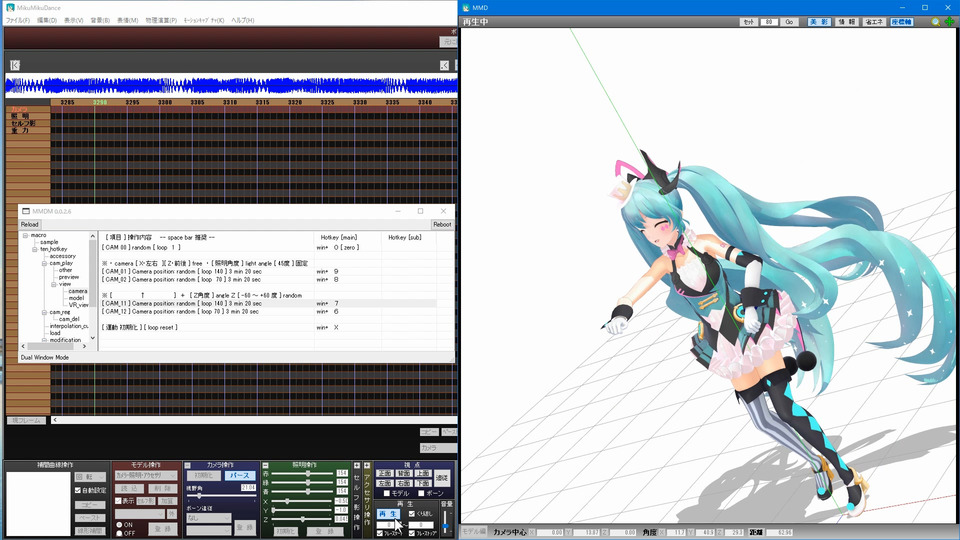Open the ファイル(F) menu
The height and width of the screenshot is (540, 960).
click(x=18, y=20)
